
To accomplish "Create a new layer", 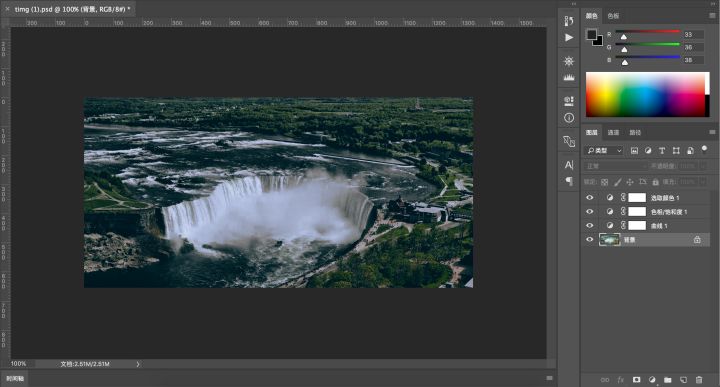I will (x=683, y=380).
